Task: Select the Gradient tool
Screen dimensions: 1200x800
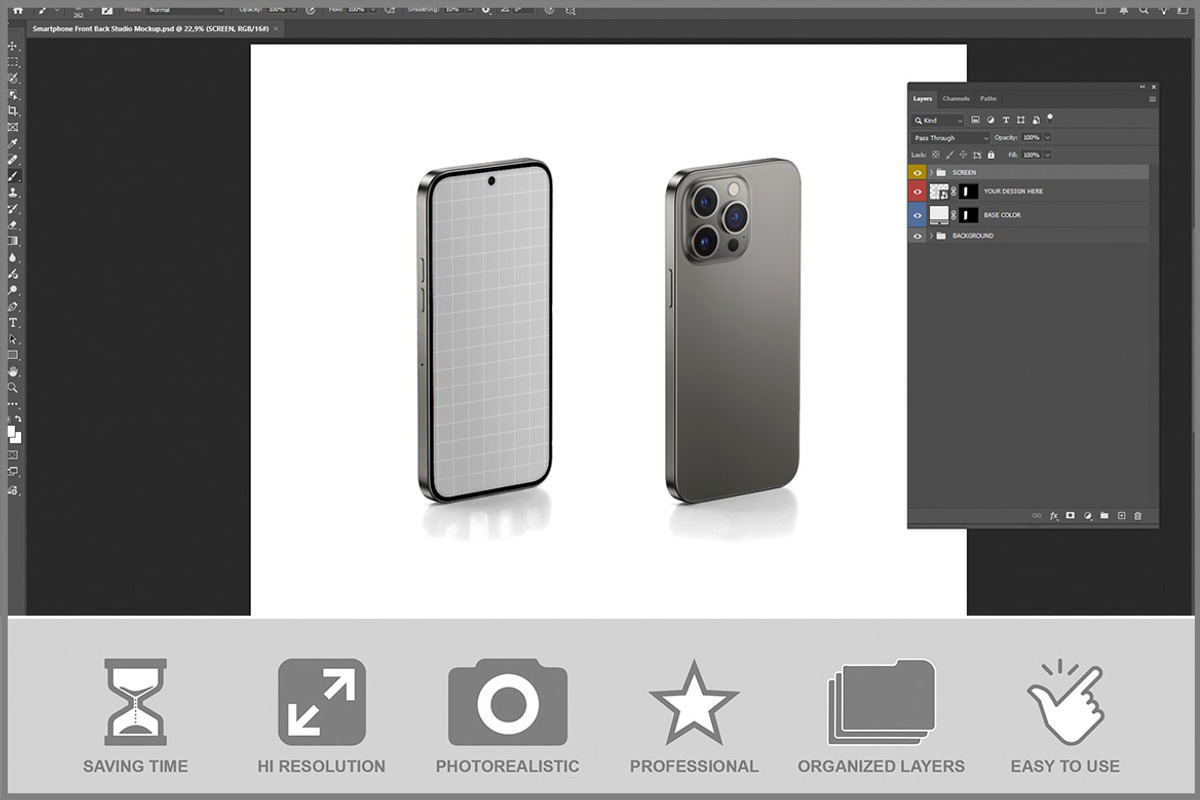Action: pyautogui.click(x=13, y=241)
